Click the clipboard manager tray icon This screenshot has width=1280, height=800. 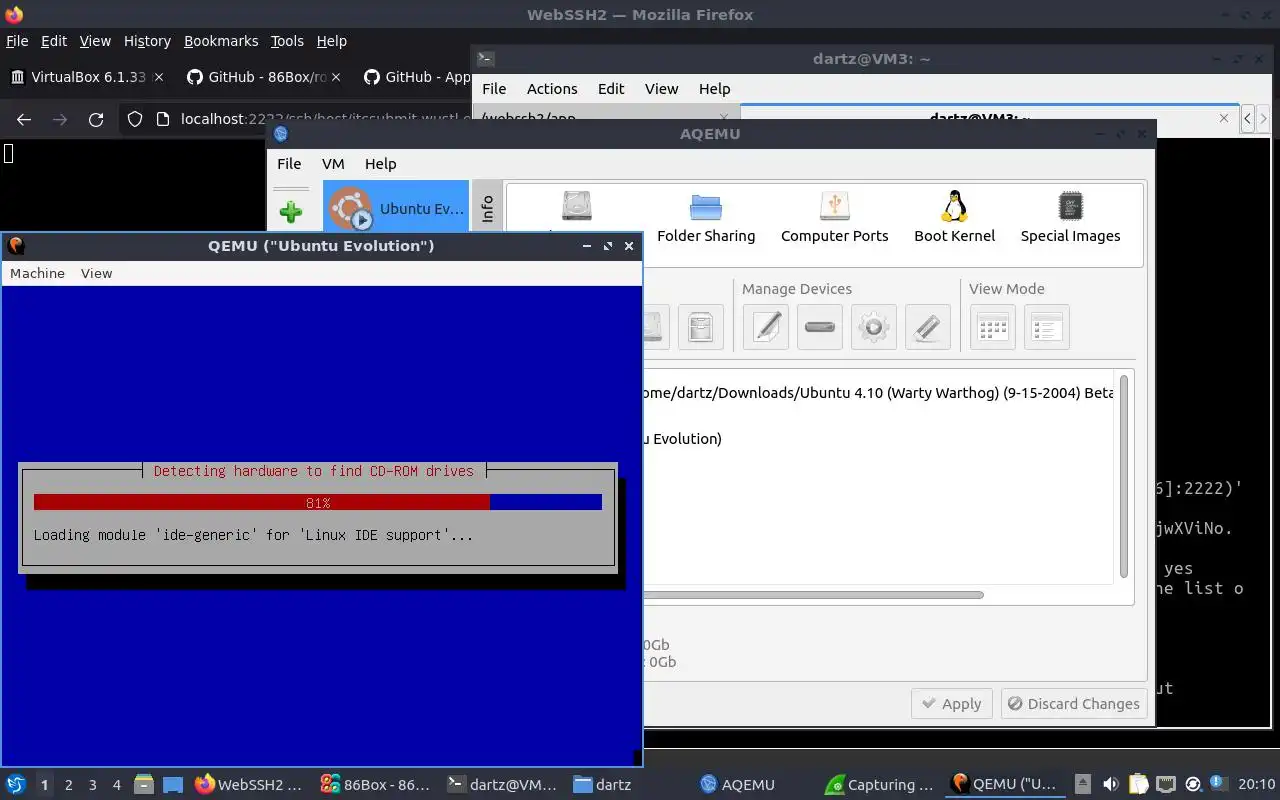click(x=1138, y=784)
